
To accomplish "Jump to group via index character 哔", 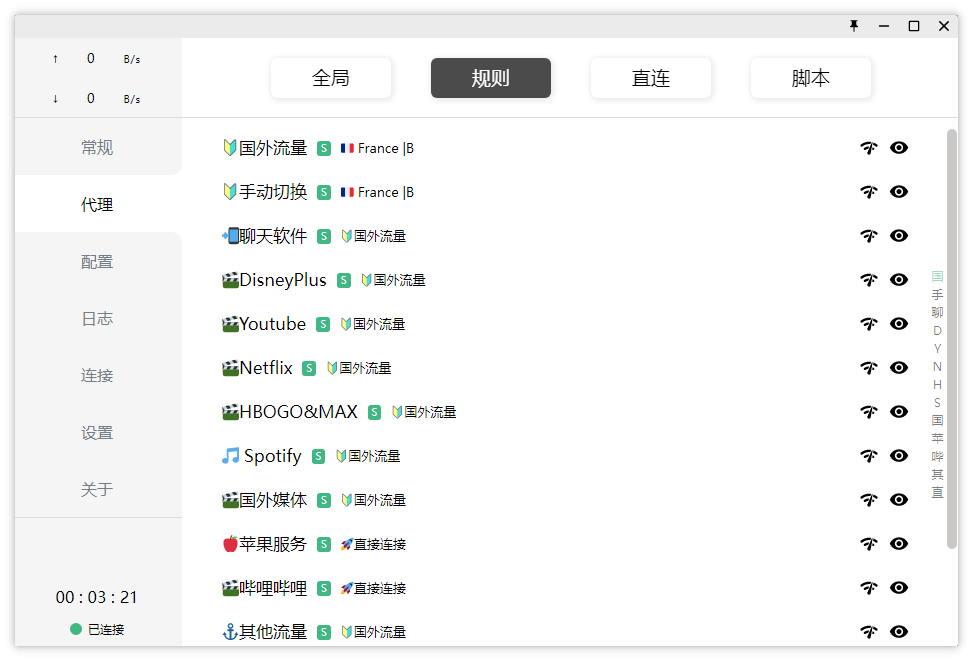I will tap(937, 456).
